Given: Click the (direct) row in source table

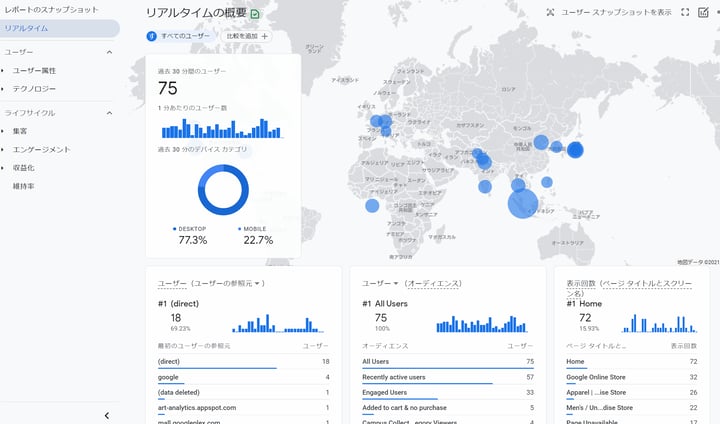Looking at the screenshot, I should (x=243, y=362).
